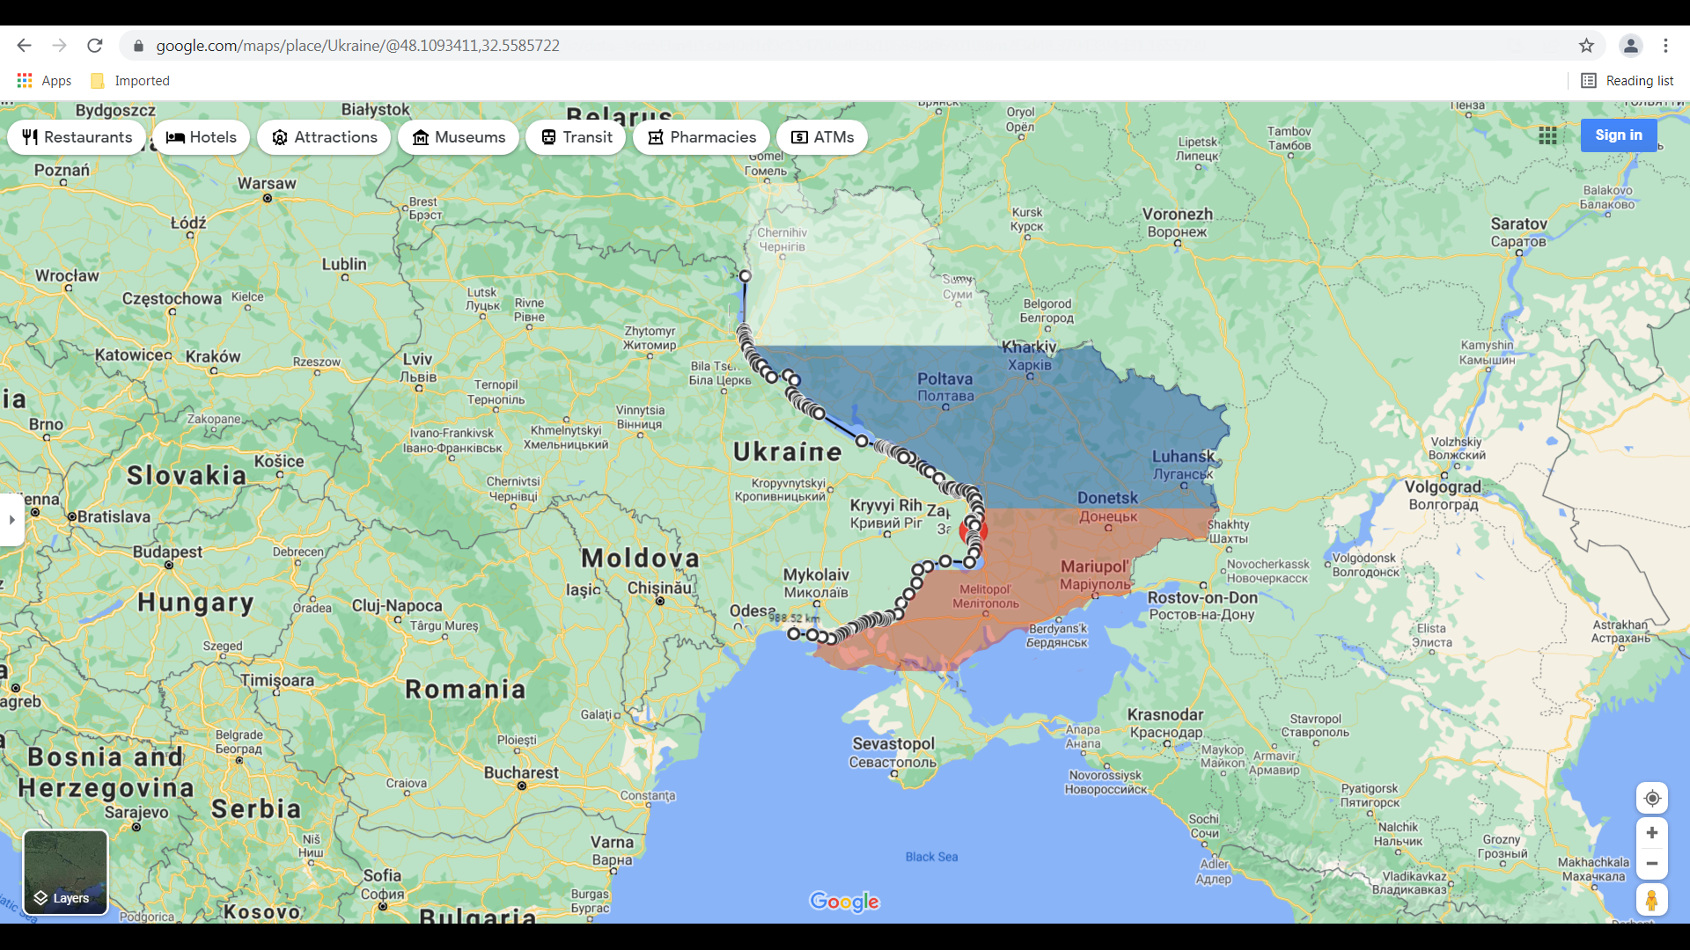
Task: Expand the collapsed side panel
Action: 12,519
